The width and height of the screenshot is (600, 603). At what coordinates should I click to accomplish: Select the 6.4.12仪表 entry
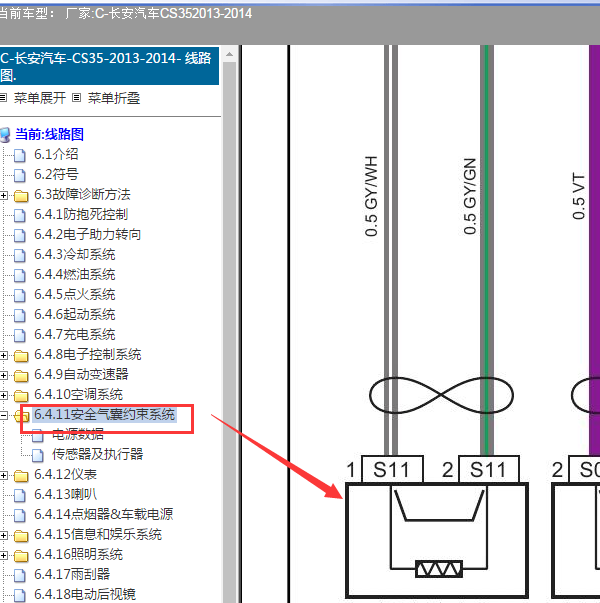coord(65,474)
